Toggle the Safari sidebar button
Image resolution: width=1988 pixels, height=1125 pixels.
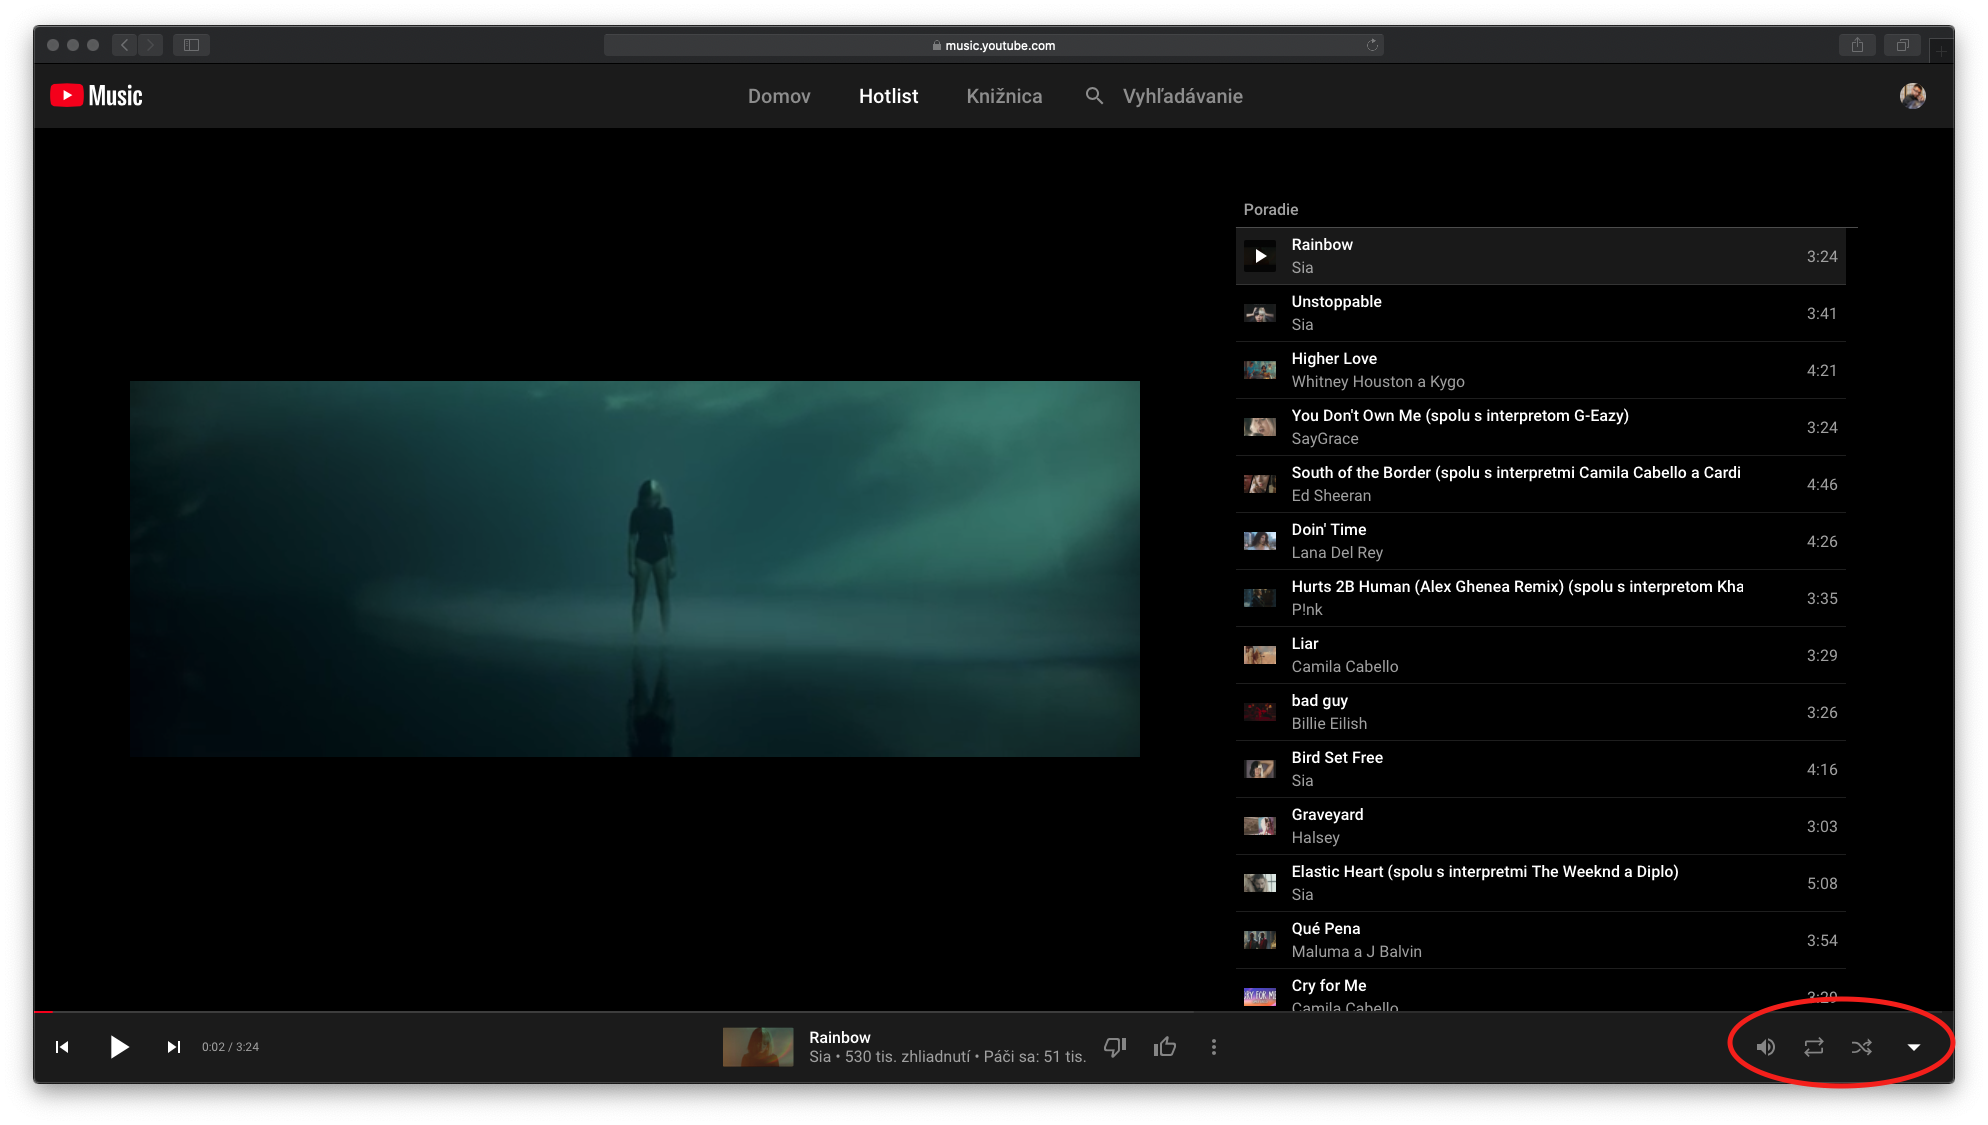click(x=191, y=45)
